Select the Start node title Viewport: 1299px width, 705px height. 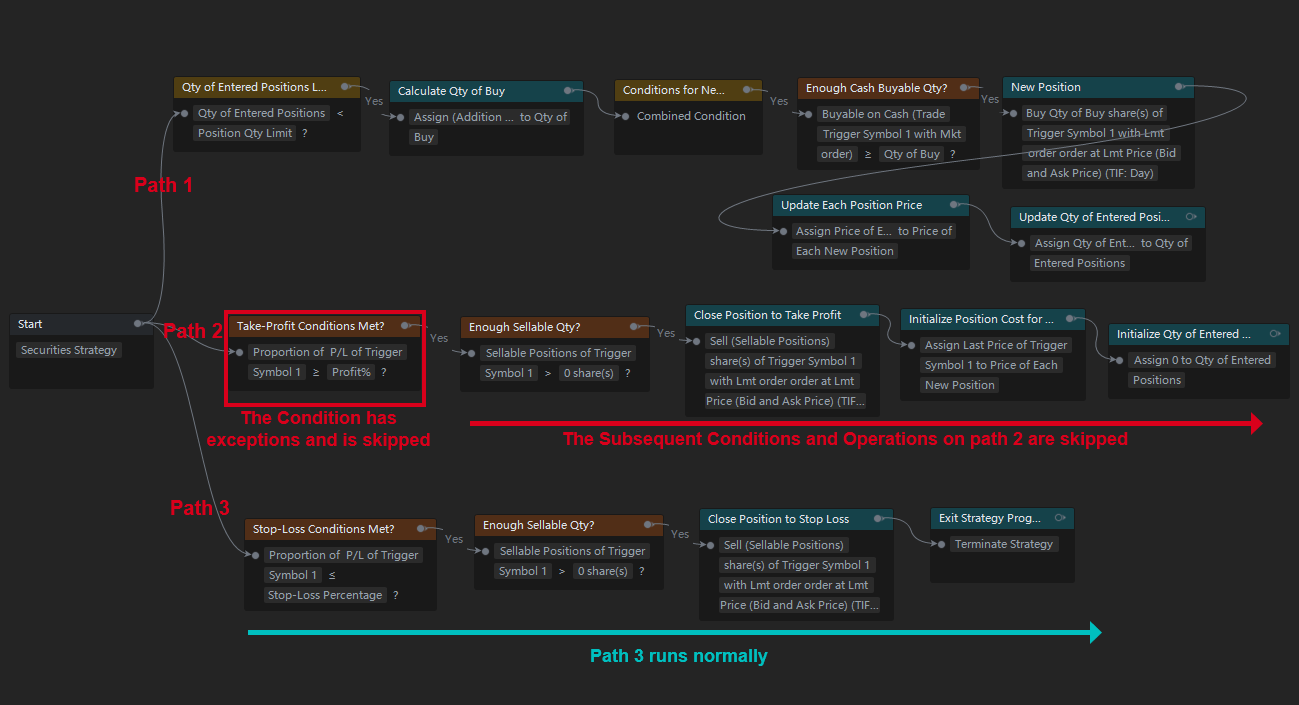[x=30, y=324]
